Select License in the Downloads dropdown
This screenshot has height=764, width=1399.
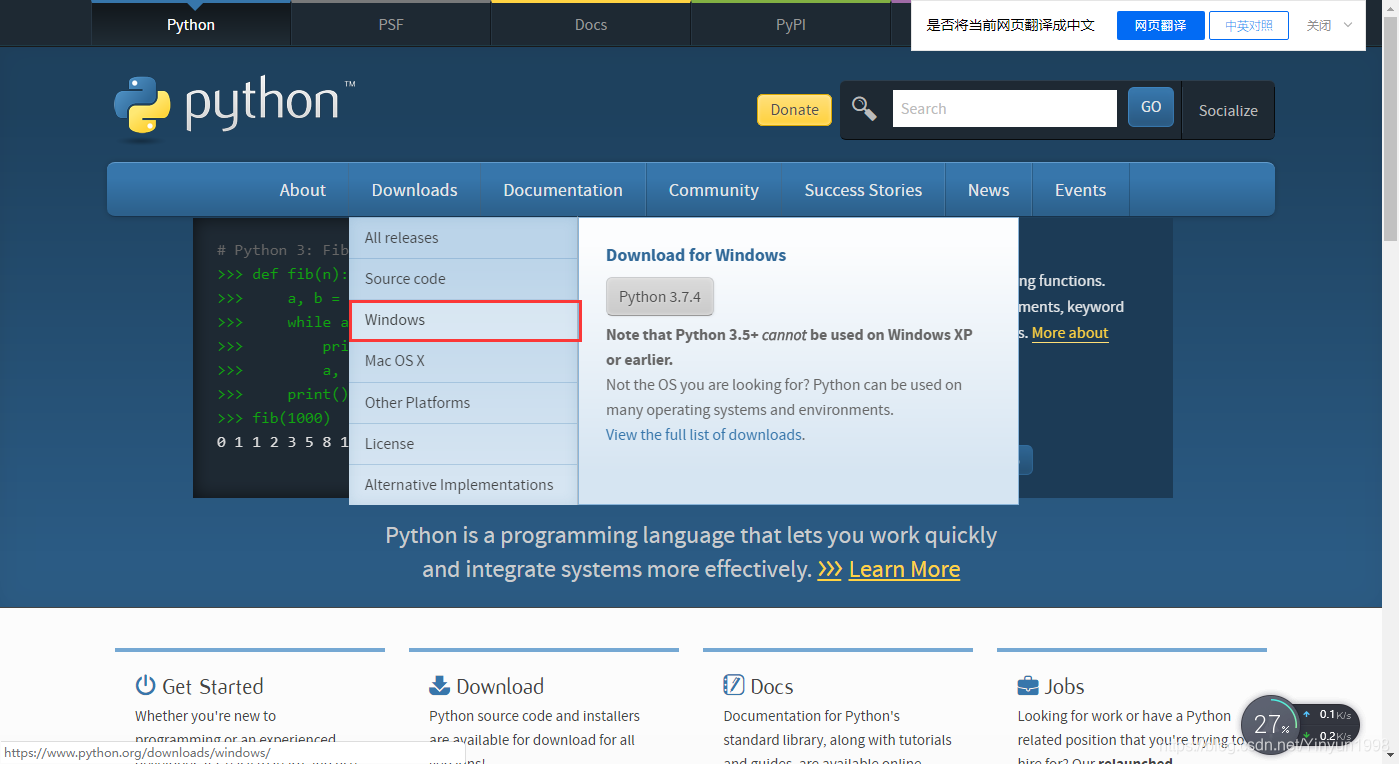click(464, 444)
